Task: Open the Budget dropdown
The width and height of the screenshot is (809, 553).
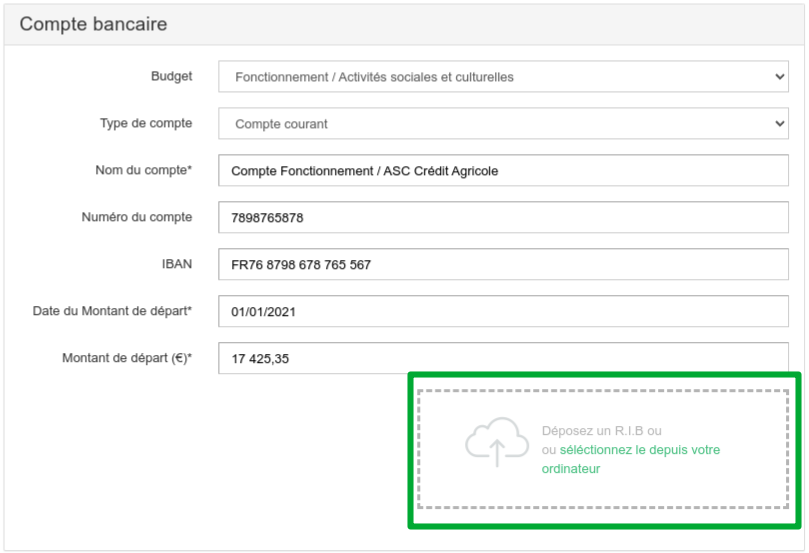Action: tap(503, 77)
